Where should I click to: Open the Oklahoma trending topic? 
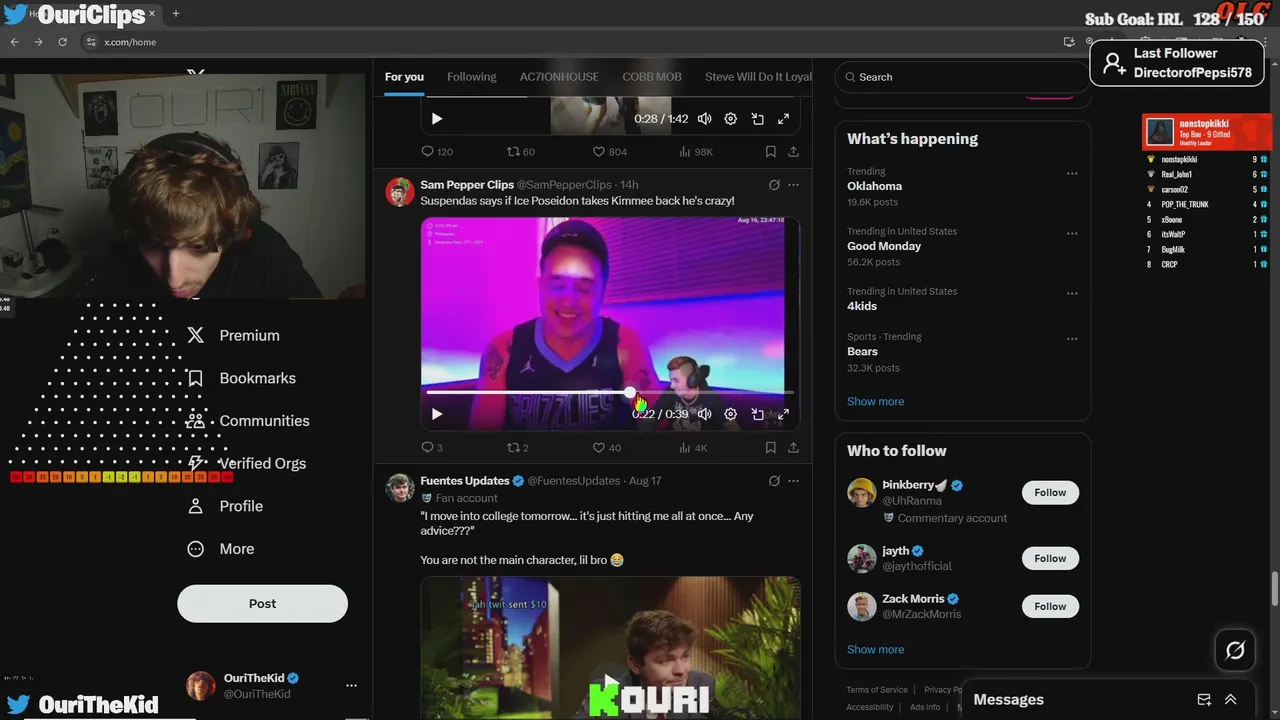pyautogui.click(x=875, y=186)
